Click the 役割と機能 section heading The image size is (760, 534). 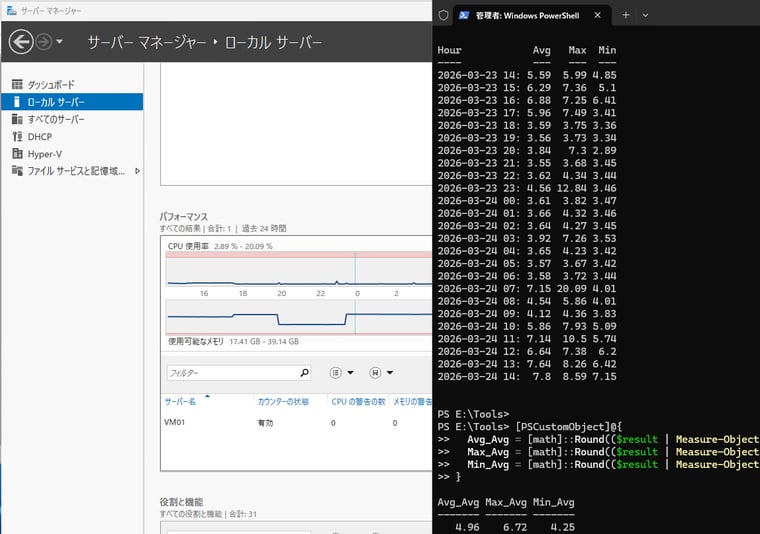click(181, 502)
